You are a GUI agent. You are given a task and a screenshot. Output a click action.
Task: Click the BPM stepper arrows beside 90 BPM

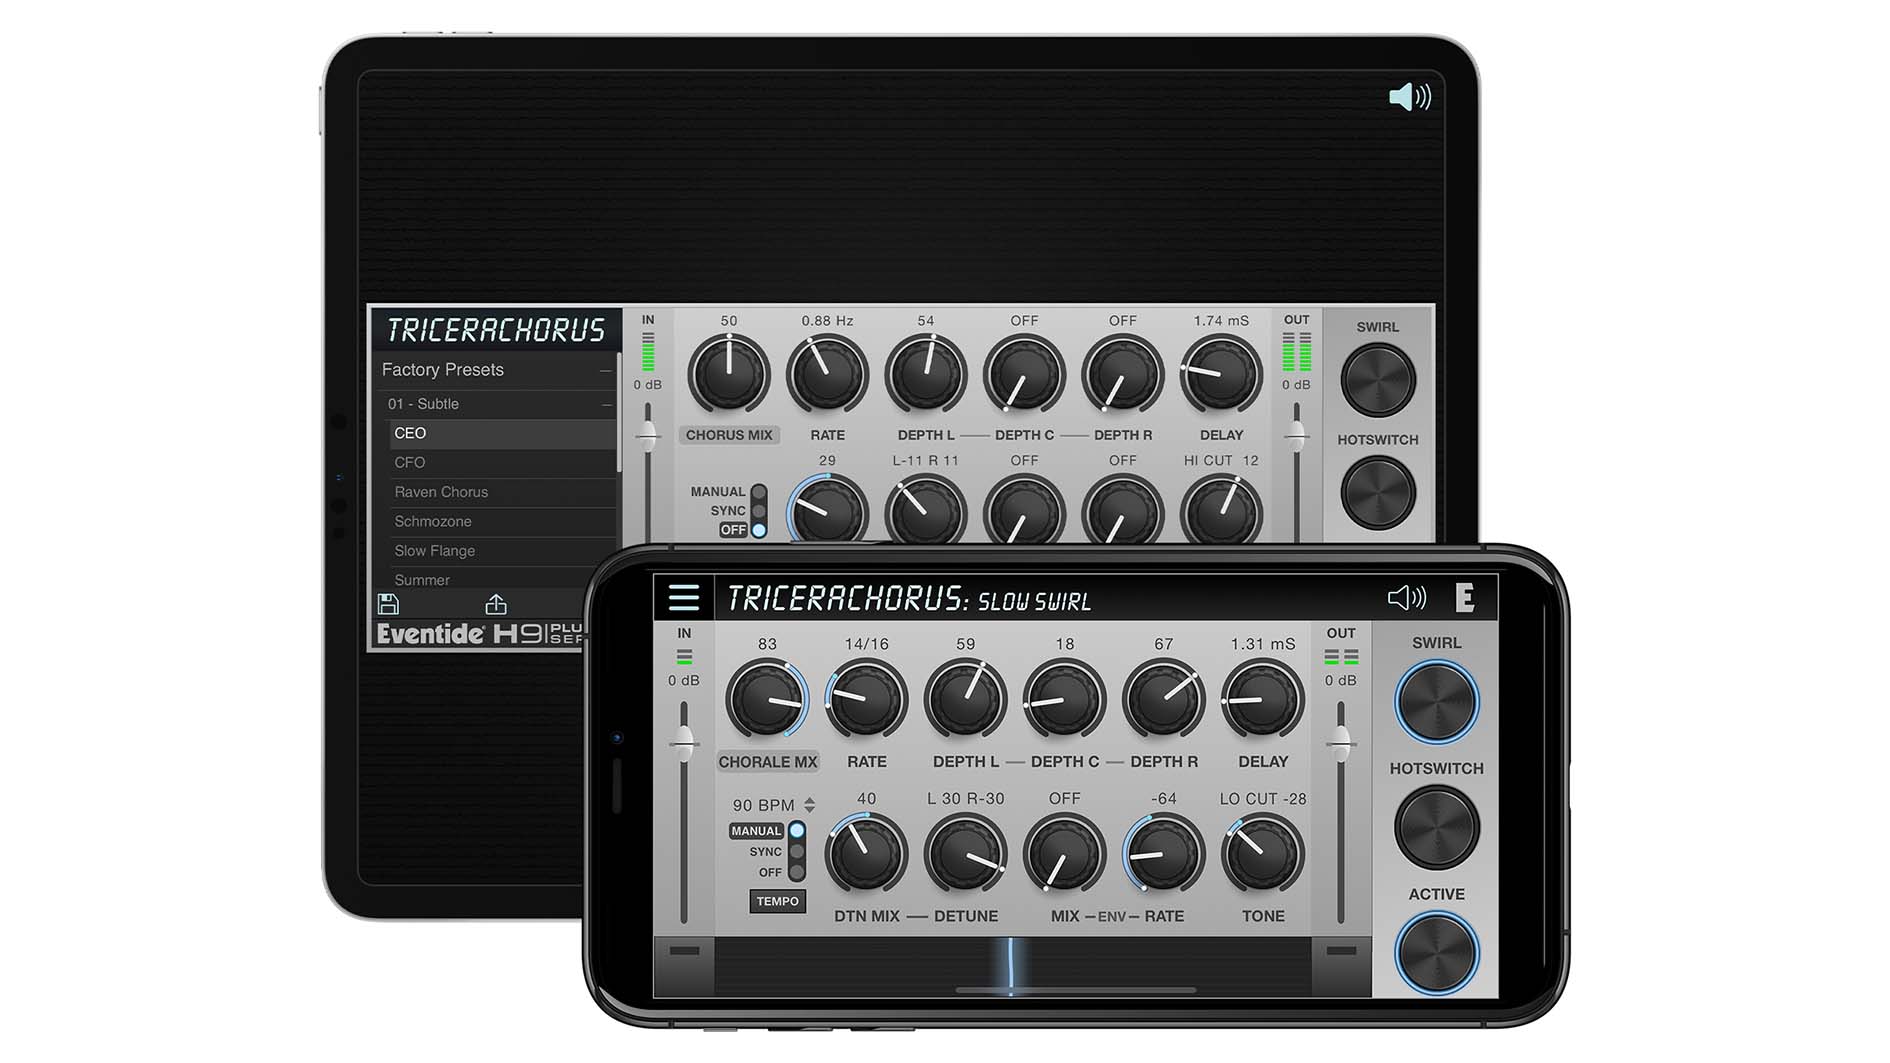coord(808,804)
